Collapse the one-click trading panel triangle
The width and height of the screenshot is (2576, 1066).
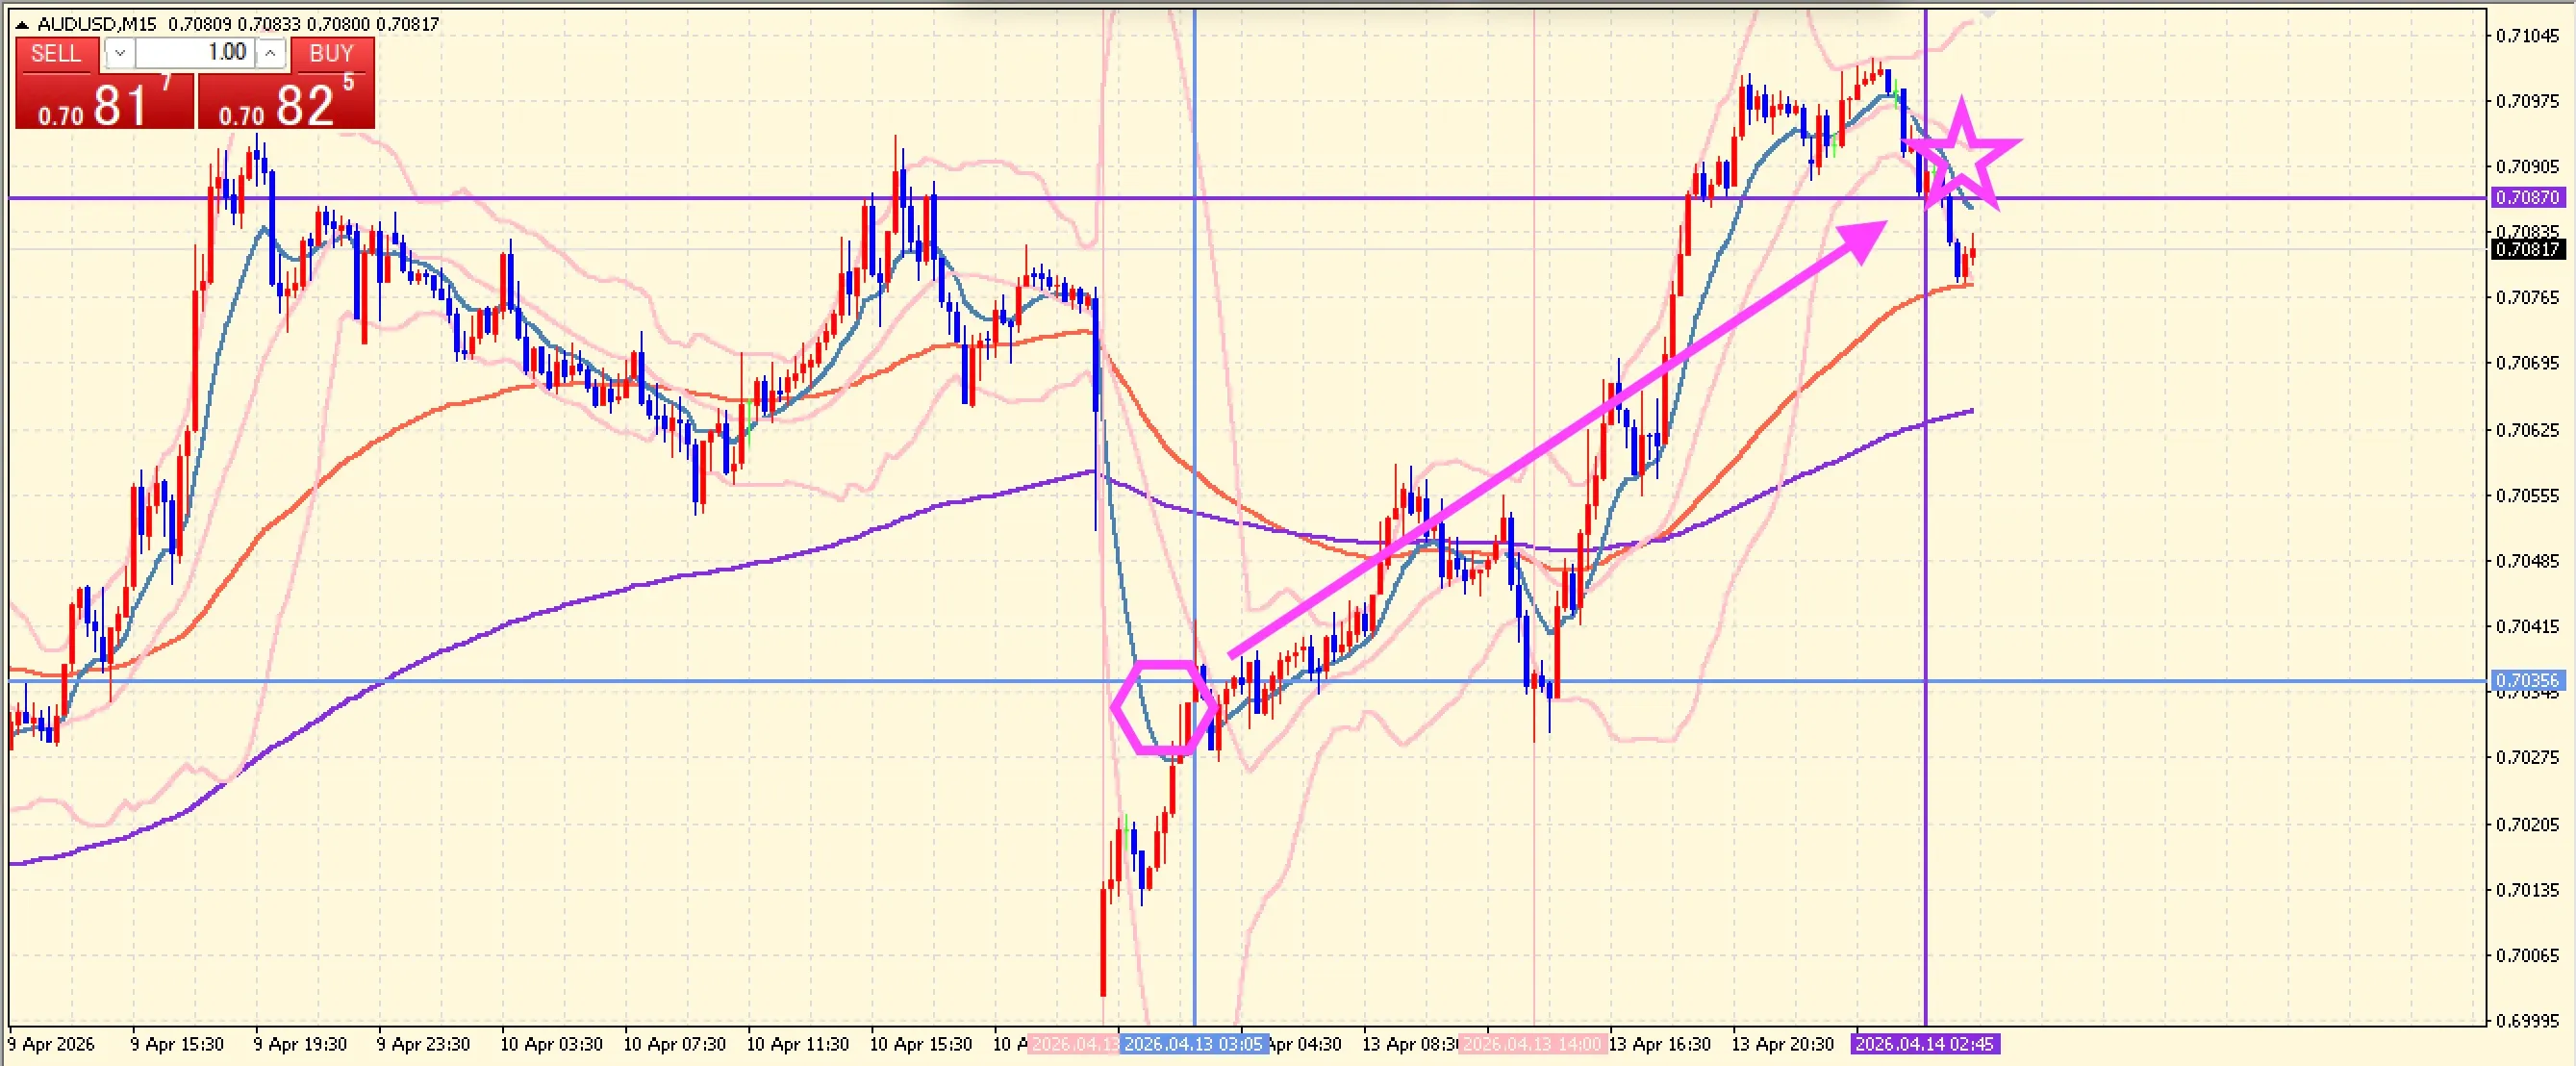pyautogui.click(x=22, y=24)
